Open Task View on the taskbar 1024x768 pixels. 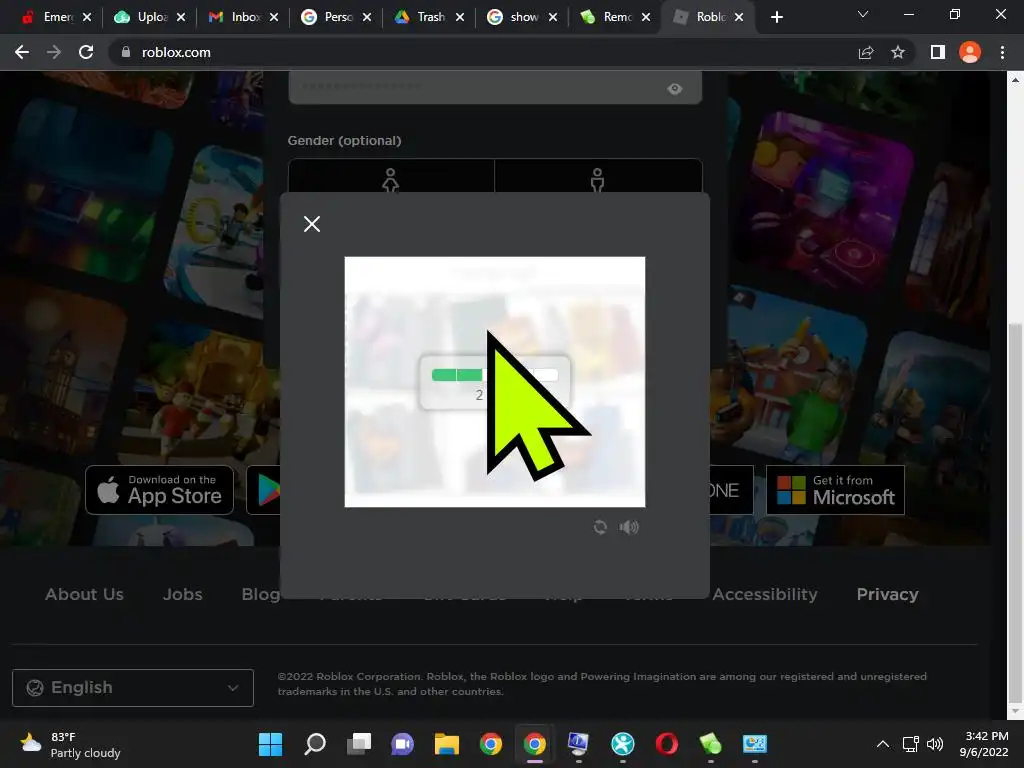pyautogui.click(x=359, y=744)
